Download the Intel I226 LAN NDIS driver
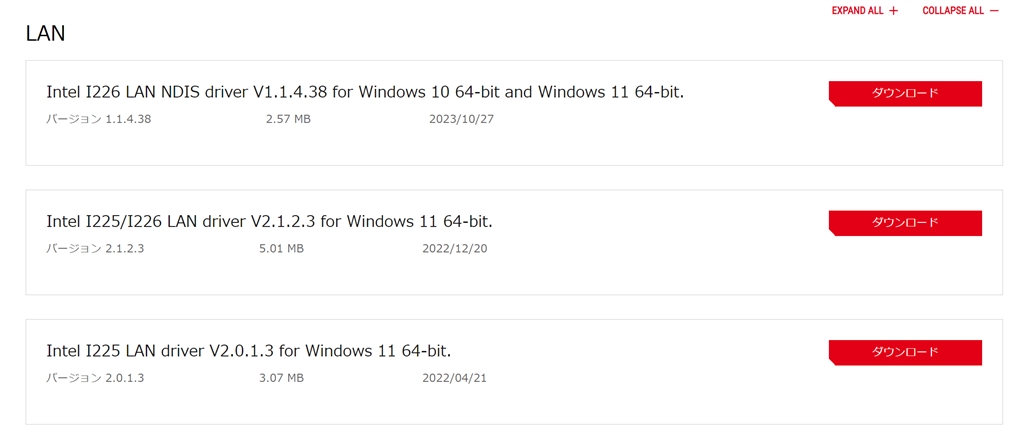Screen dimensions: 1024x442 click(905, 93)
